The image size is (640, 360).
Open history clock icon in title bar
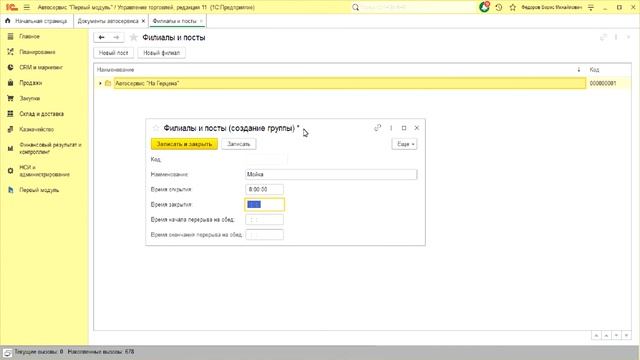point(499,7)
